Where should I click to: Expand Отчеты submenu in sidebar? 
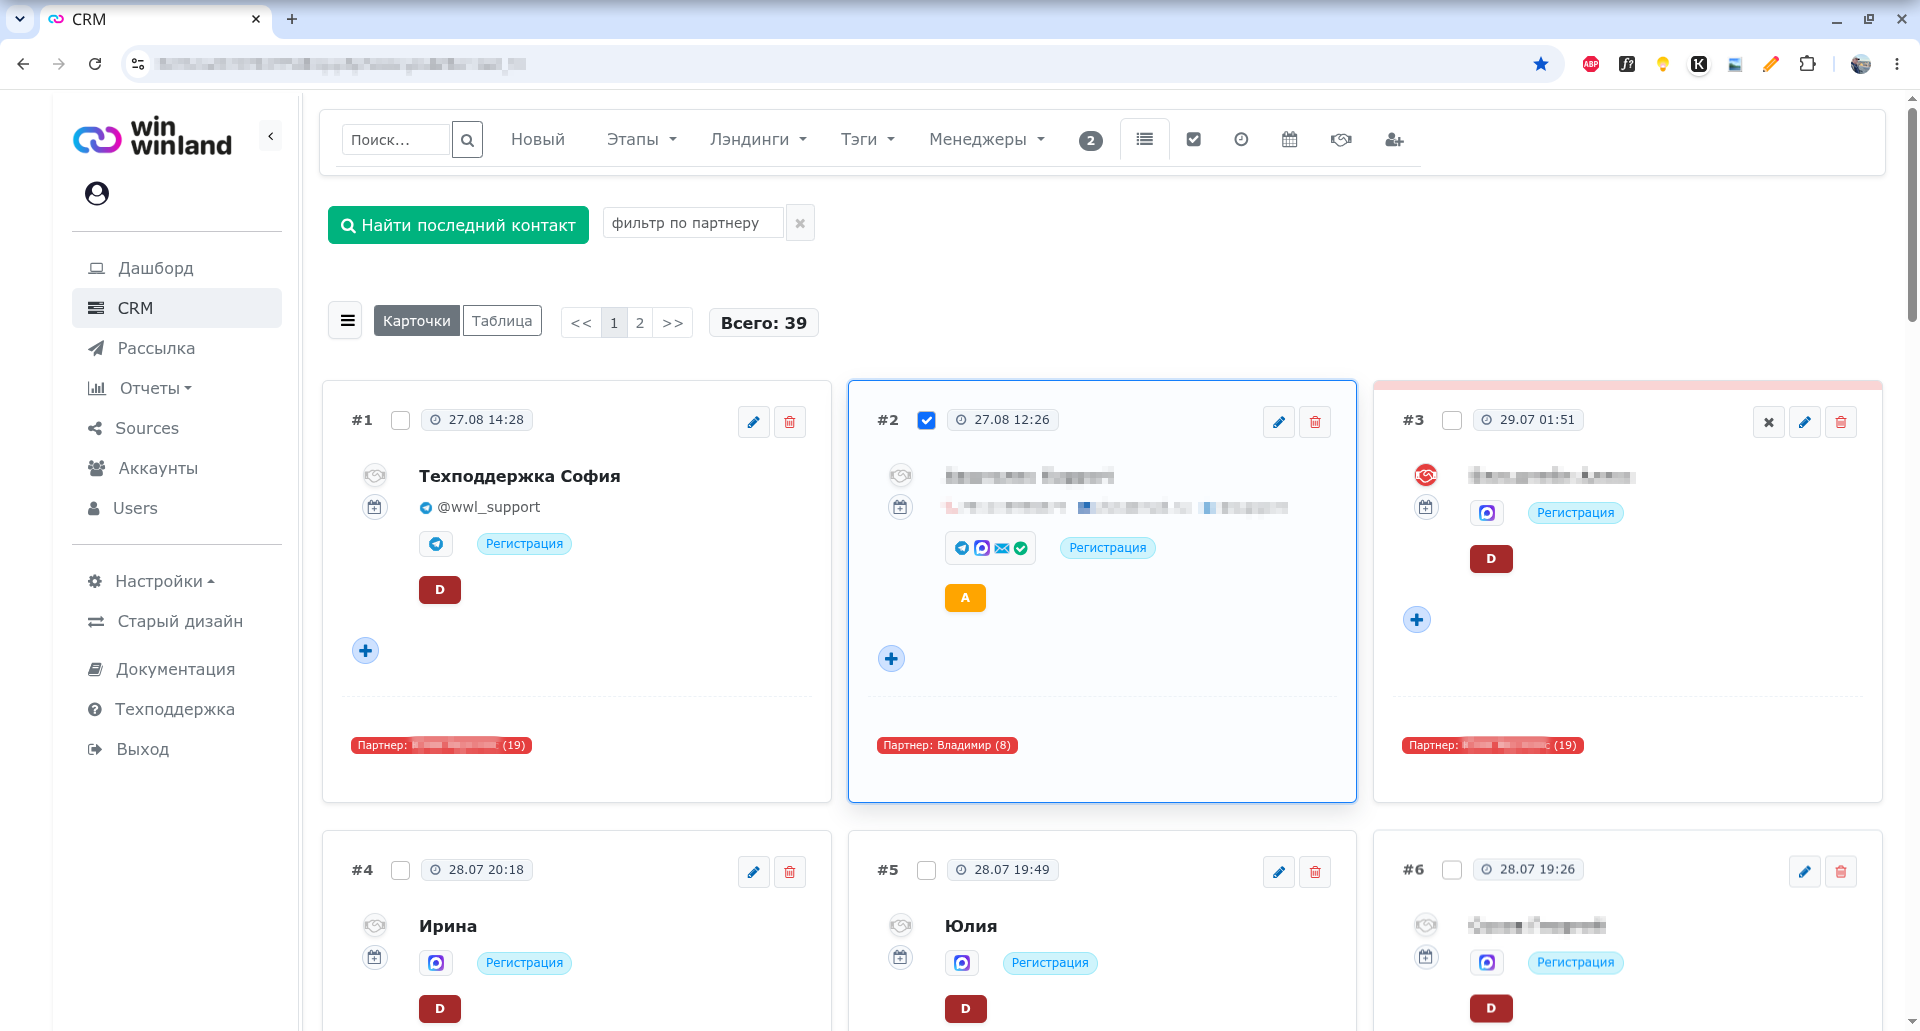(x=155, y=388)
